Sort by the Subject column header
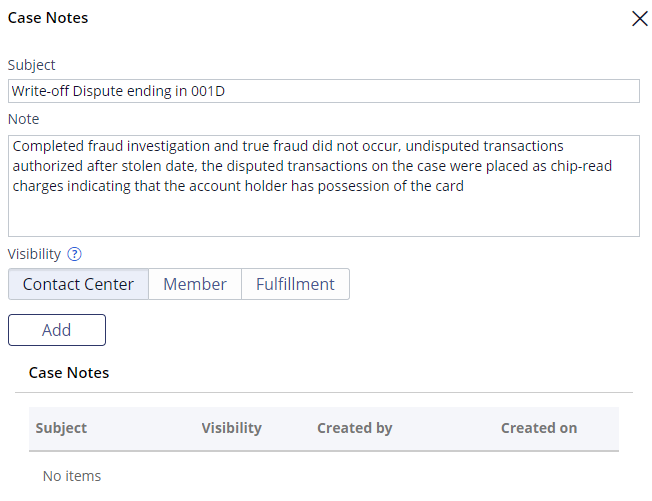652x501 pixels. [x=61, y=428]
